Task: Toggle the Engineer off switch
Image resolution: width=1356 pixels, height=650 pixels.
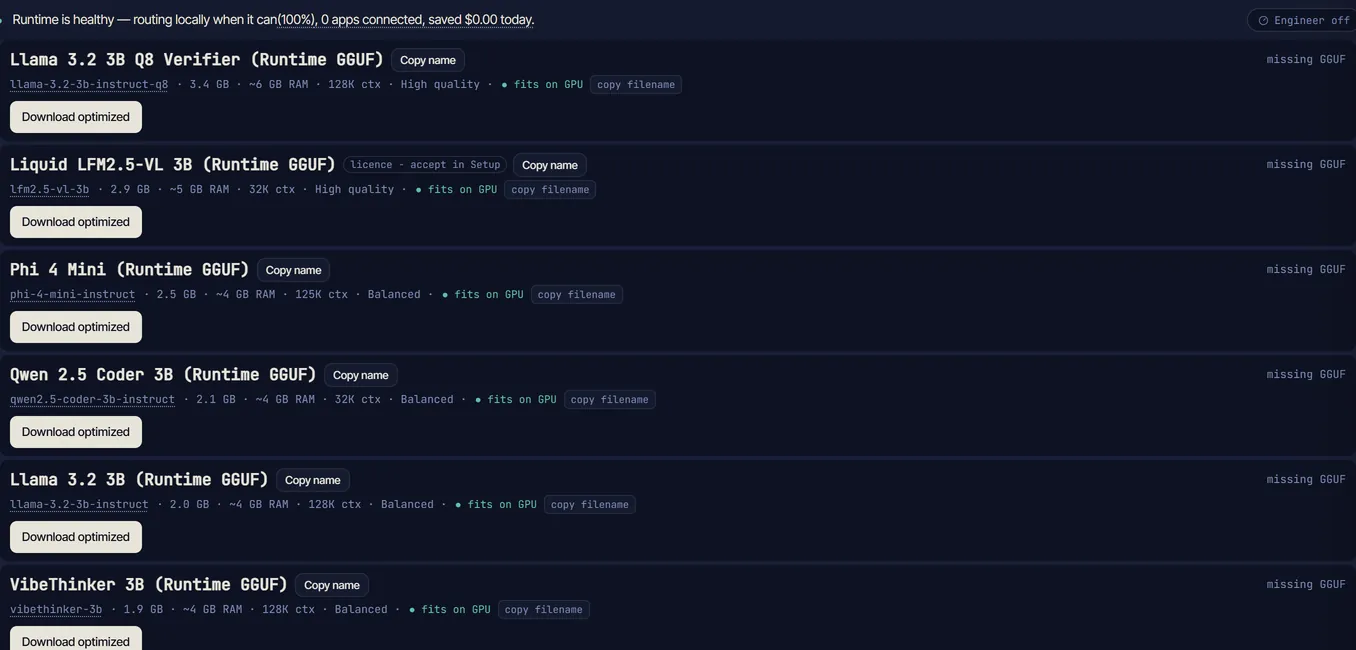Action: (1303, 20)
